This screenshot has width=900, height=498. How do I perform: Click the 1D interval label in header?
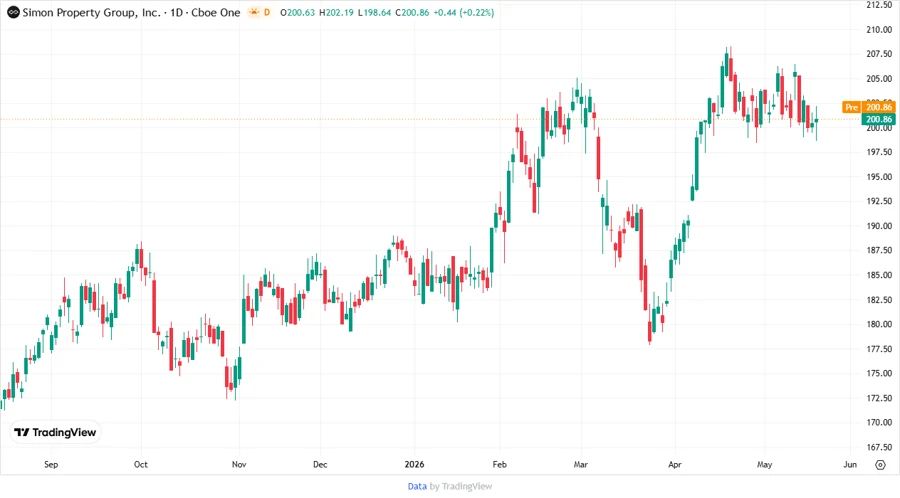(x=176, y=12)
